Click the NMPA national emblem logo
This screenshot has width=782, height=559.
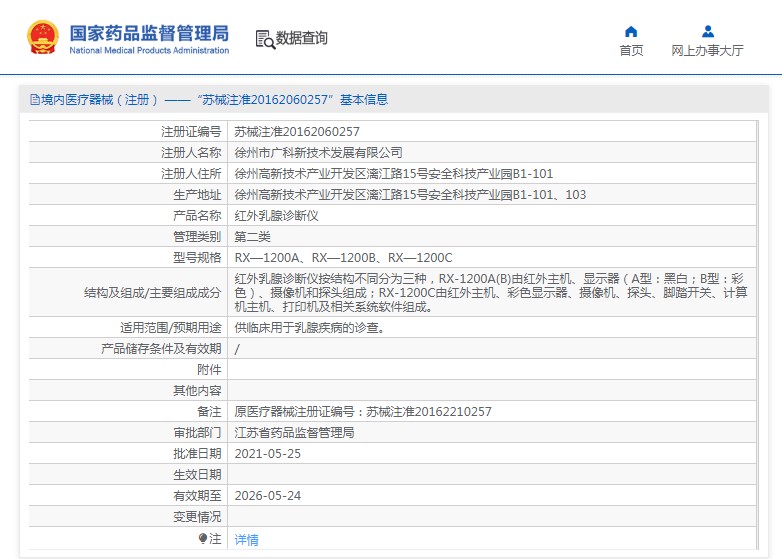point(43,37)
